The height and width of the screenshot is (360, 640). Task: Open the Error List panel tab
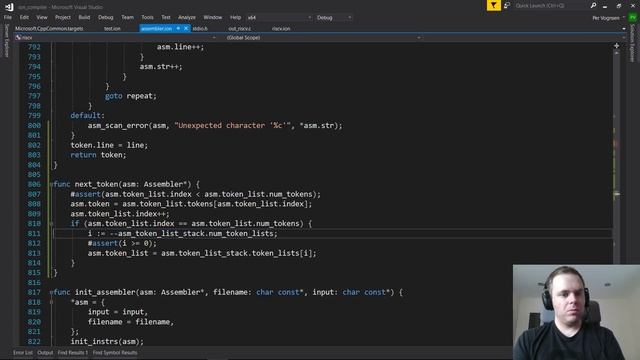point(22,353)
